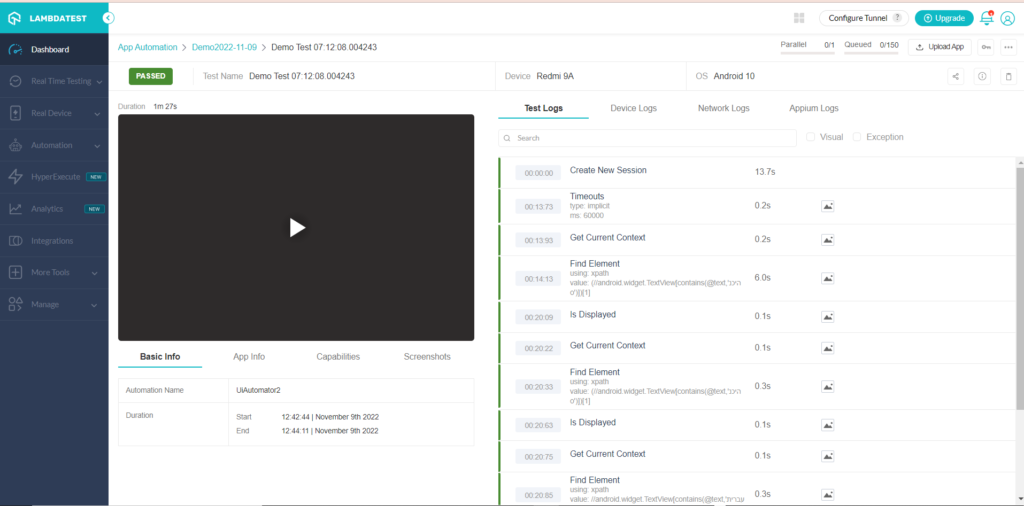Open Analytics chart icon
This screenshot has height=506, width=1024.
point(16,209)
